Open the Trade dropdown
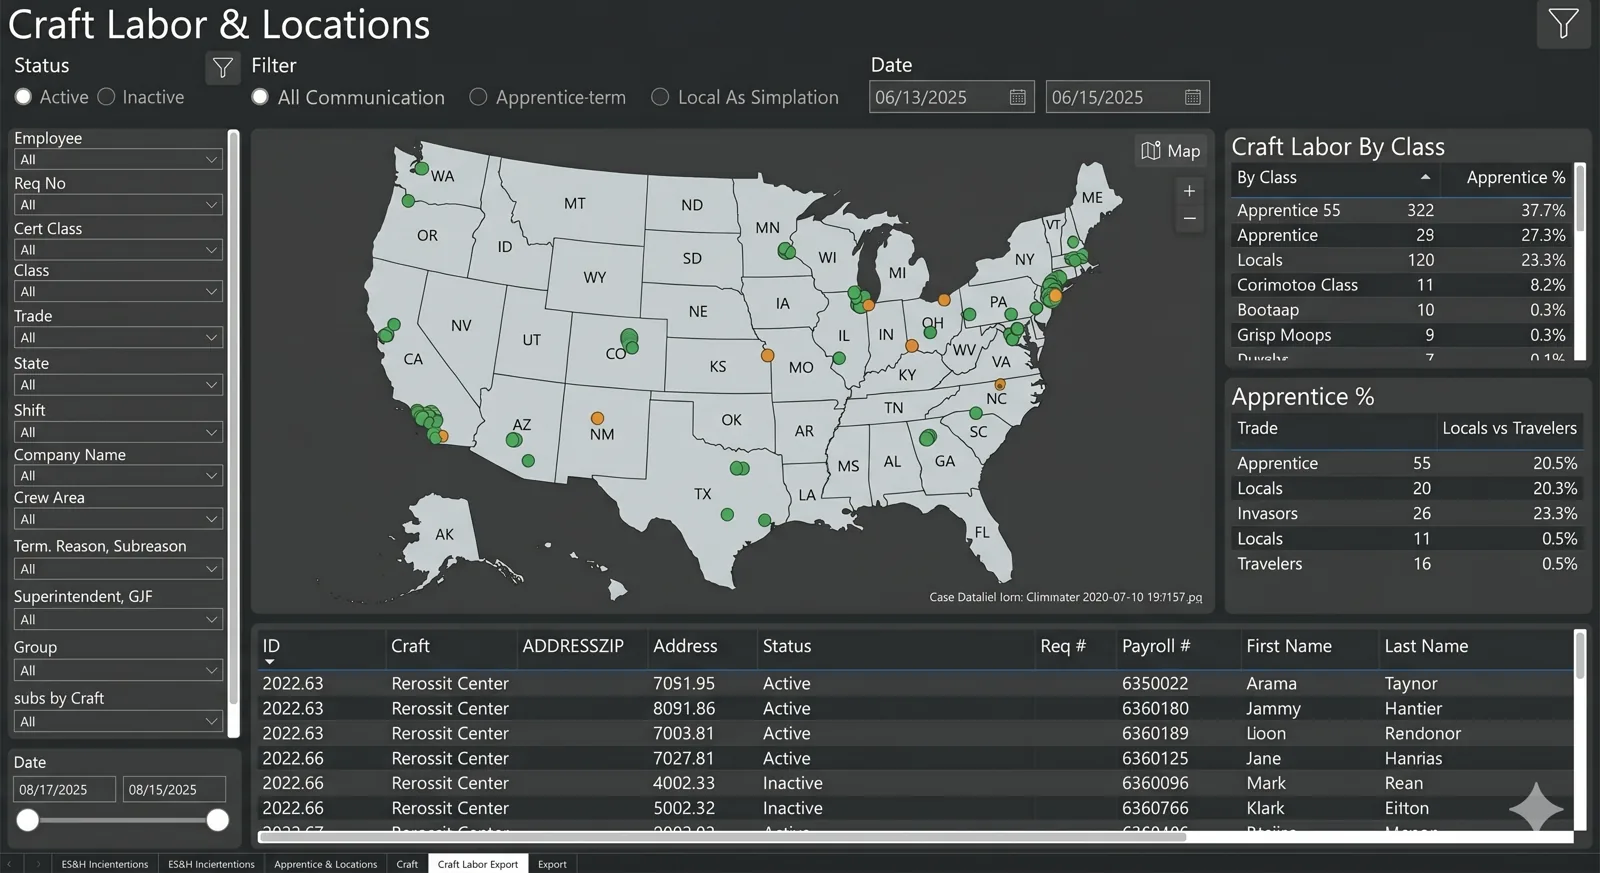The height and width of the screenshot is (873, 1600). 118,337
